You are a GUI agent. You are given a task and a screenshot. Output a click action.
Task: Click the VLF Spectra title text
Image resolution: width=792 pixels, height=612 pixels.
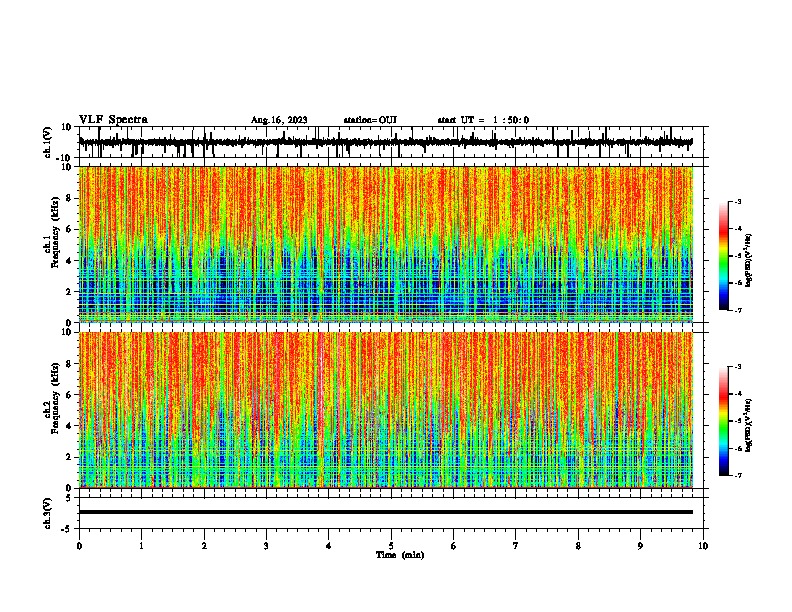coord(113,120)
